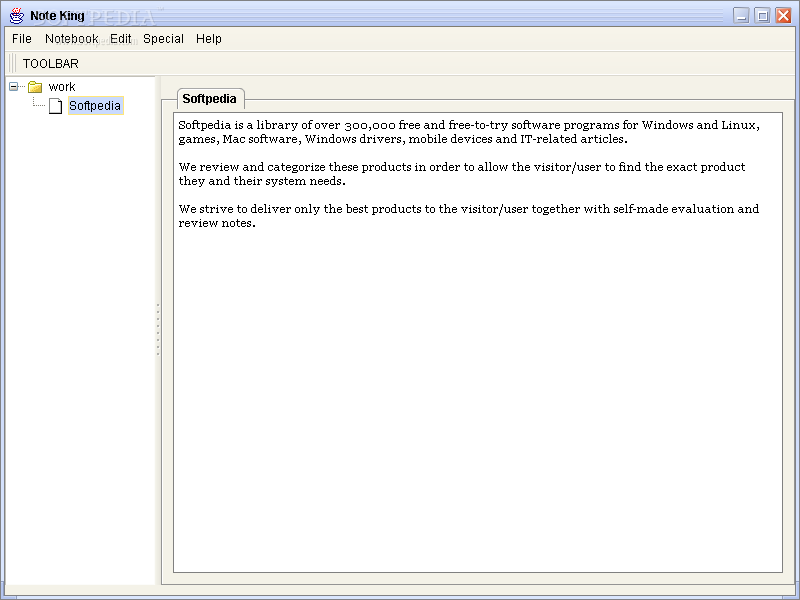Click the Softpedia note page icon
Image resolution: width=800 pixels, height=600 pixels.
click(x=56, y=106)
